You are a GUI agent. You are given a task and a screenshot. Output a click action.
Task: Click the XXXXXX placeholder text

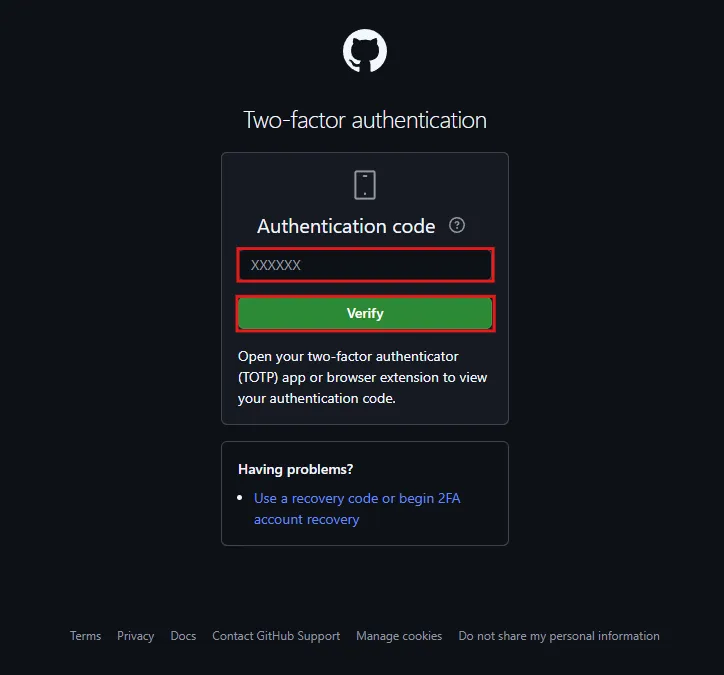pos(276,265)
